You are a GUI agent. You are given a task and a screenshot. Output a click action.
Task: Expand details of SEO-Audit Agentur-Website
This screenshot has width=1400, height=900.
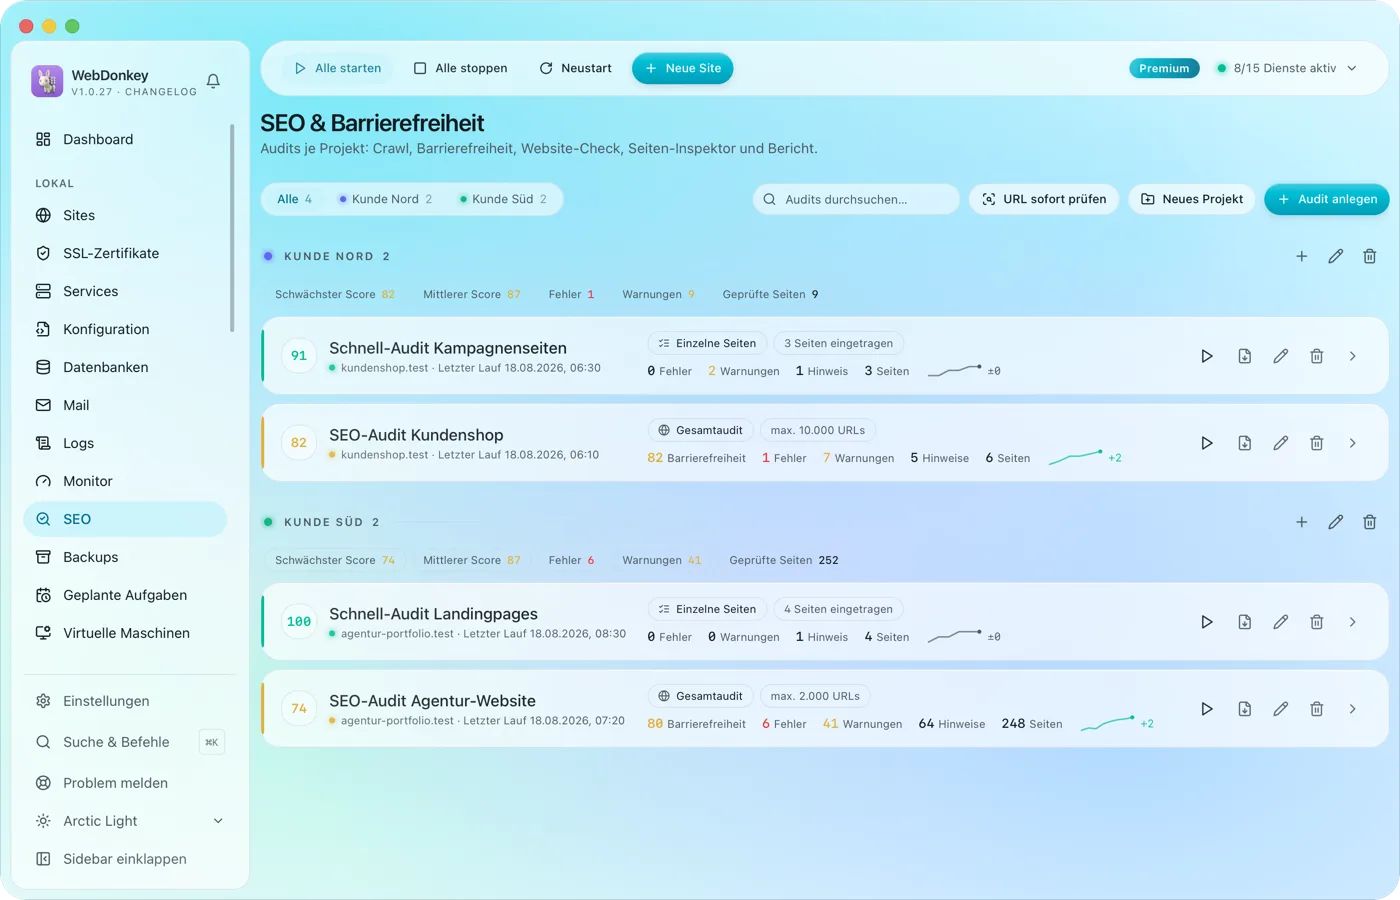1353,709
